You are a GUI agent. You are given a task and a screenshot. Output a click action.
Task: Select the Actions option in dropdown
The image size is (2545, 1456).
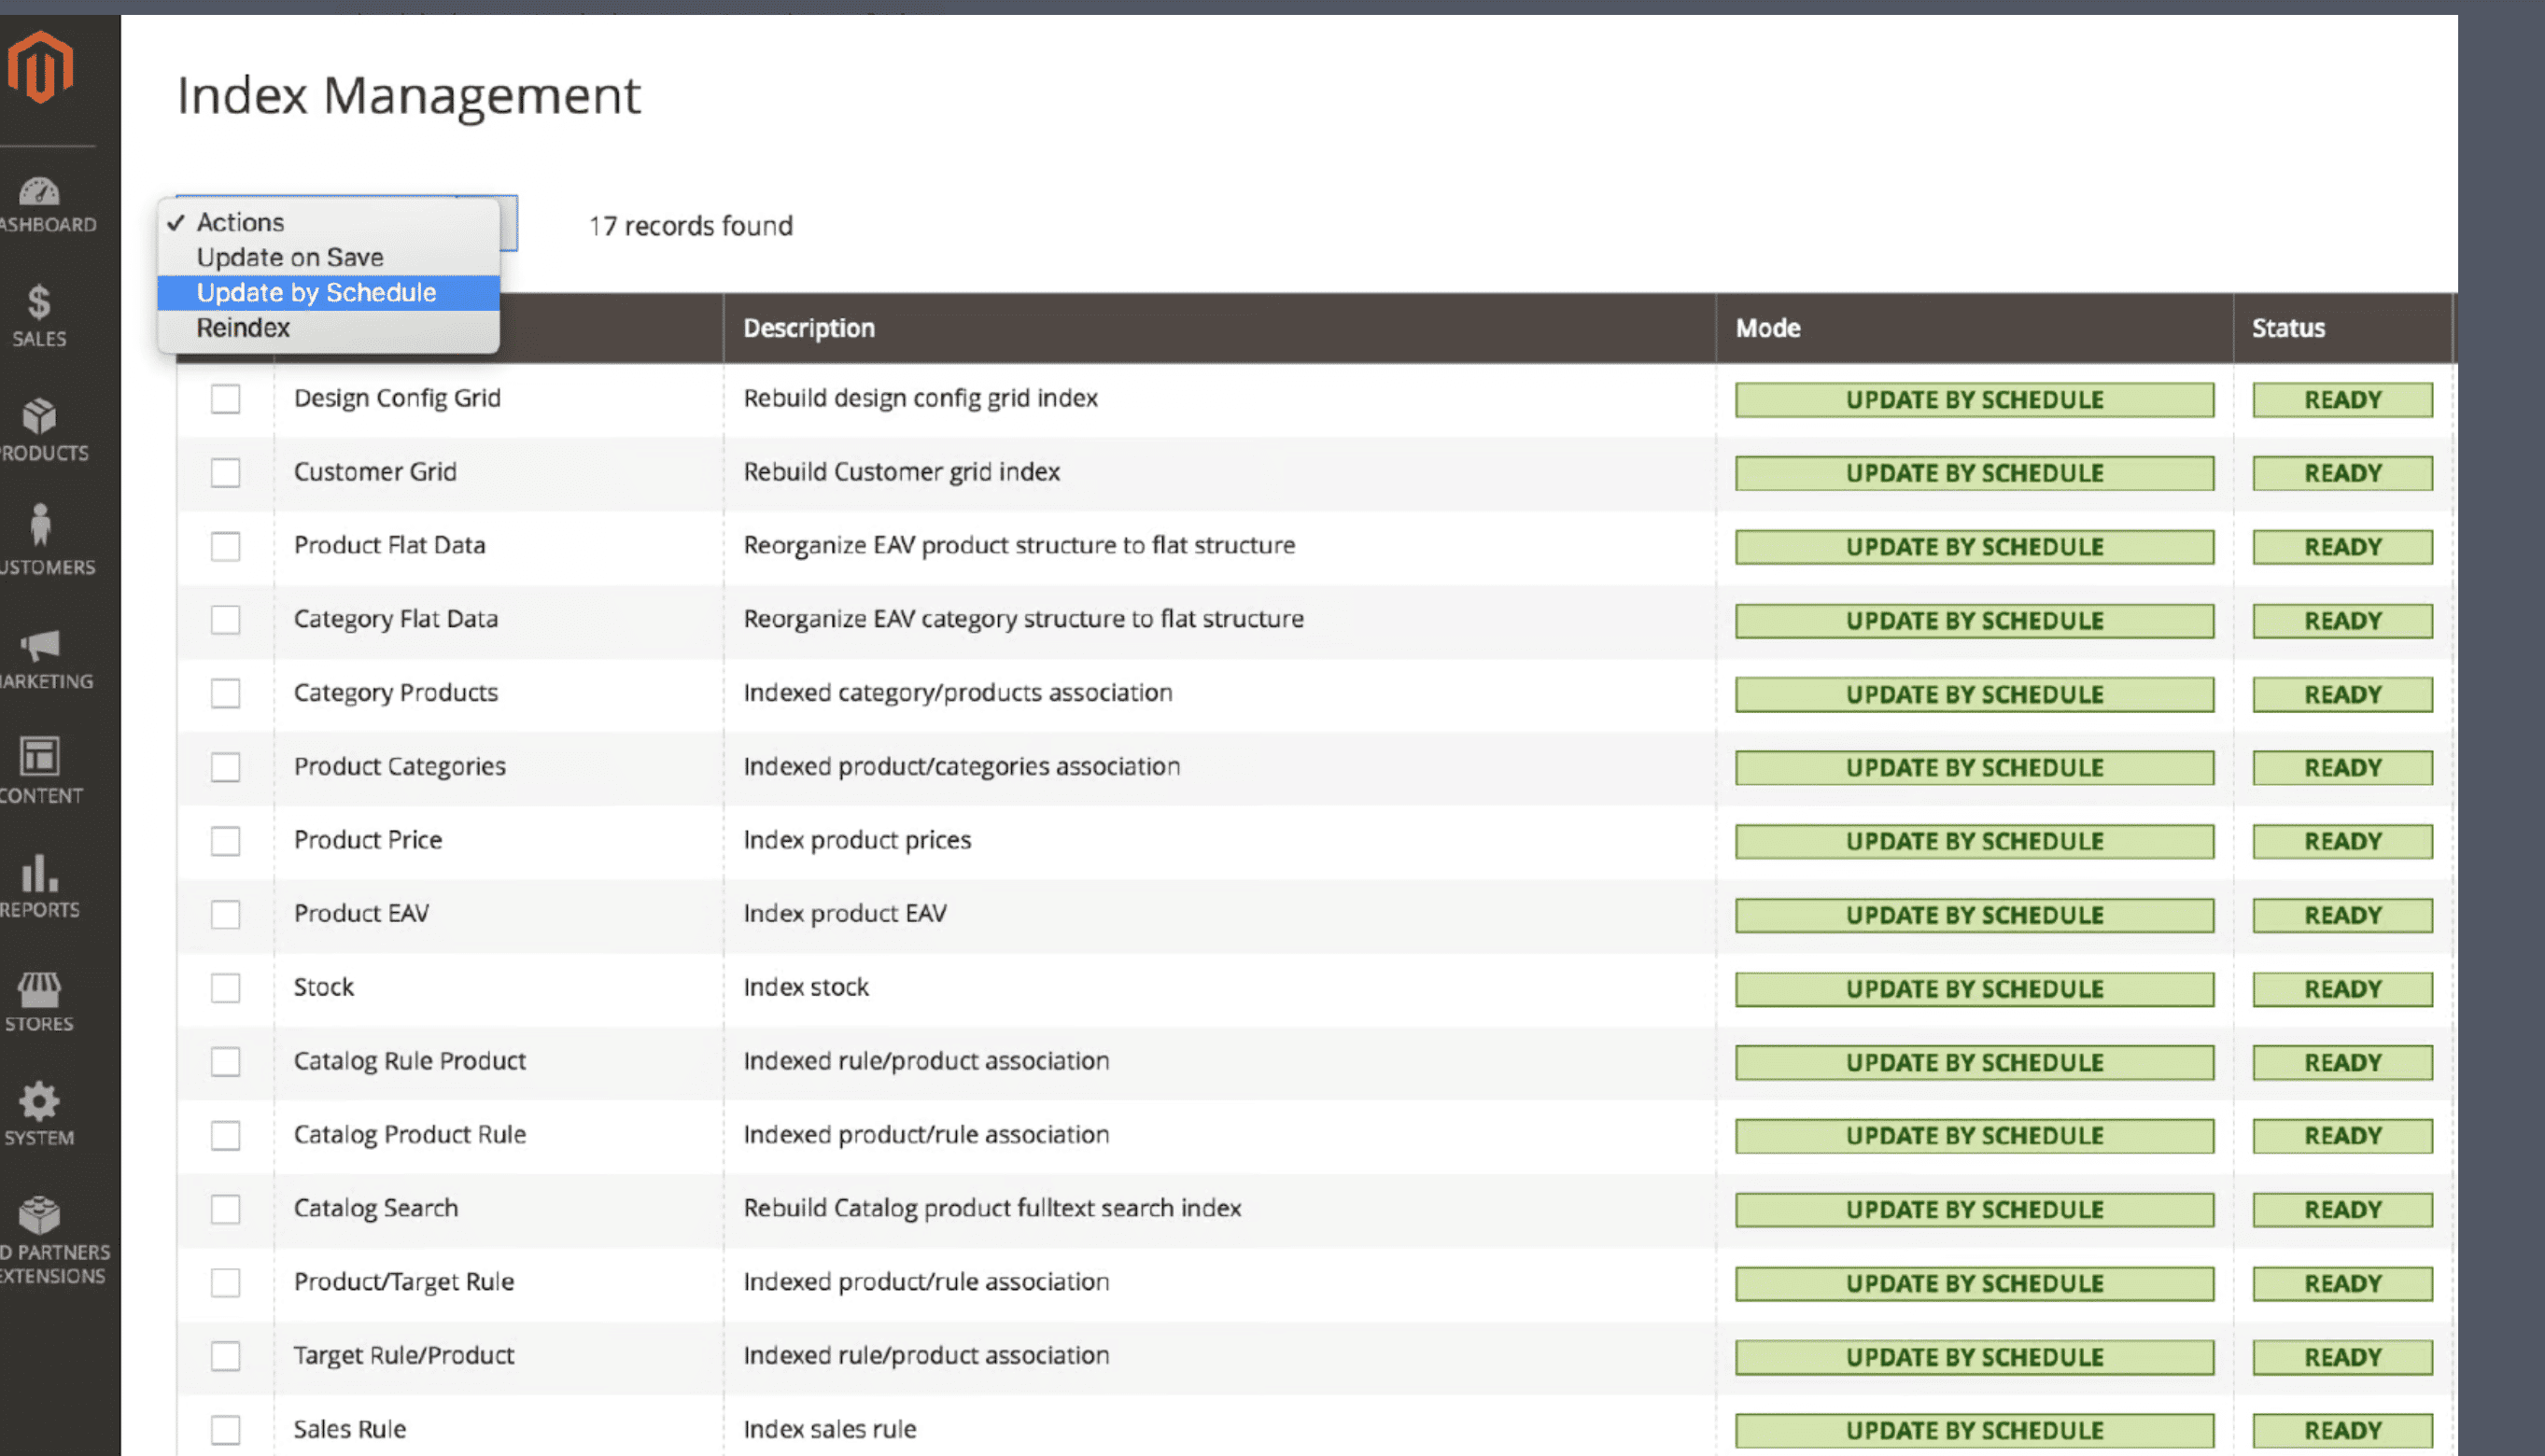tap(329, 222)
